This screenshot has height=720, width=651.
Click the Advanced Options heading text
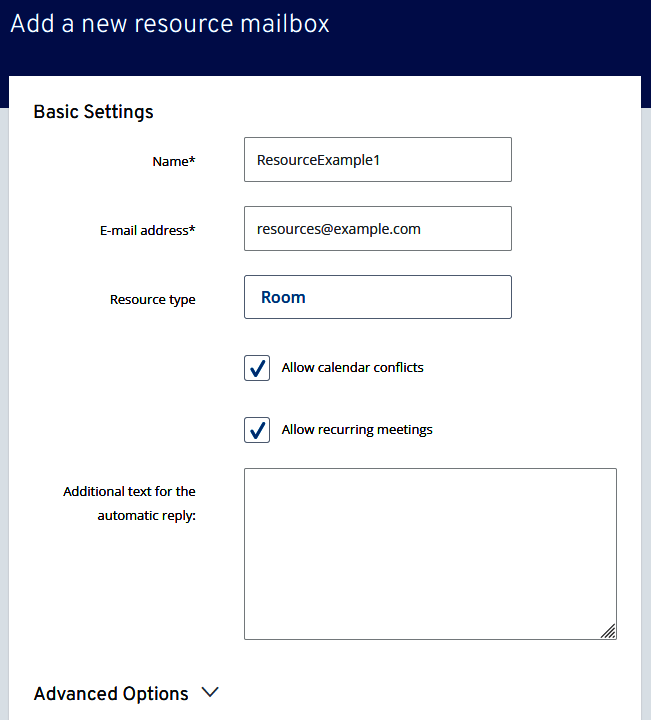(111, 694)
